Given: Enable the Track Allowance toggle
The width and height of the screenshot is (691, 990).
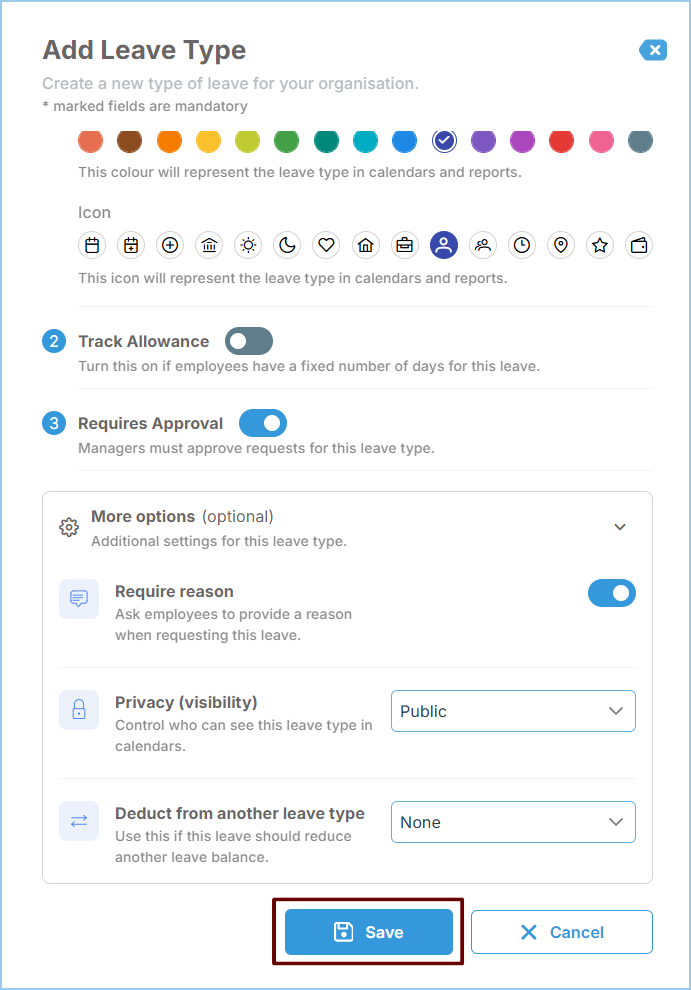Looking at the screenshot, I should click(x=249, y=341).
